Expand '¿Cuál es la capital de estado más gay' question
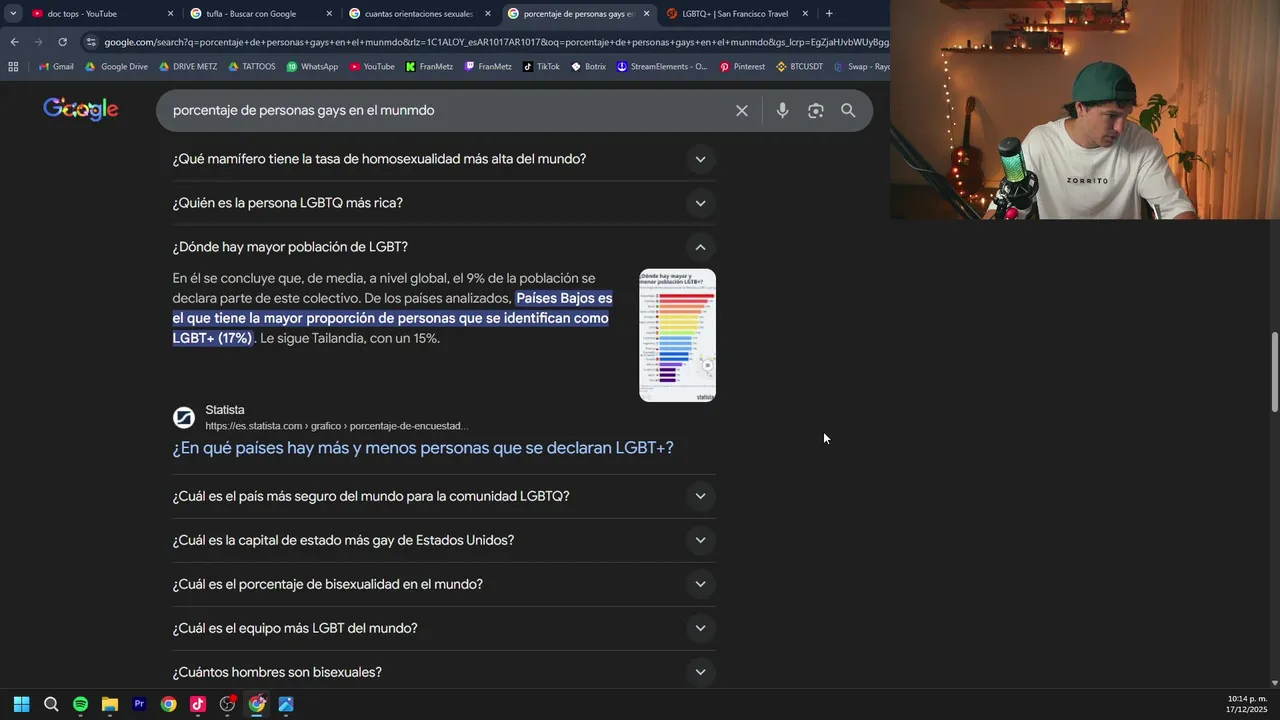The image size is (1280, 720). tap(444, 540)
